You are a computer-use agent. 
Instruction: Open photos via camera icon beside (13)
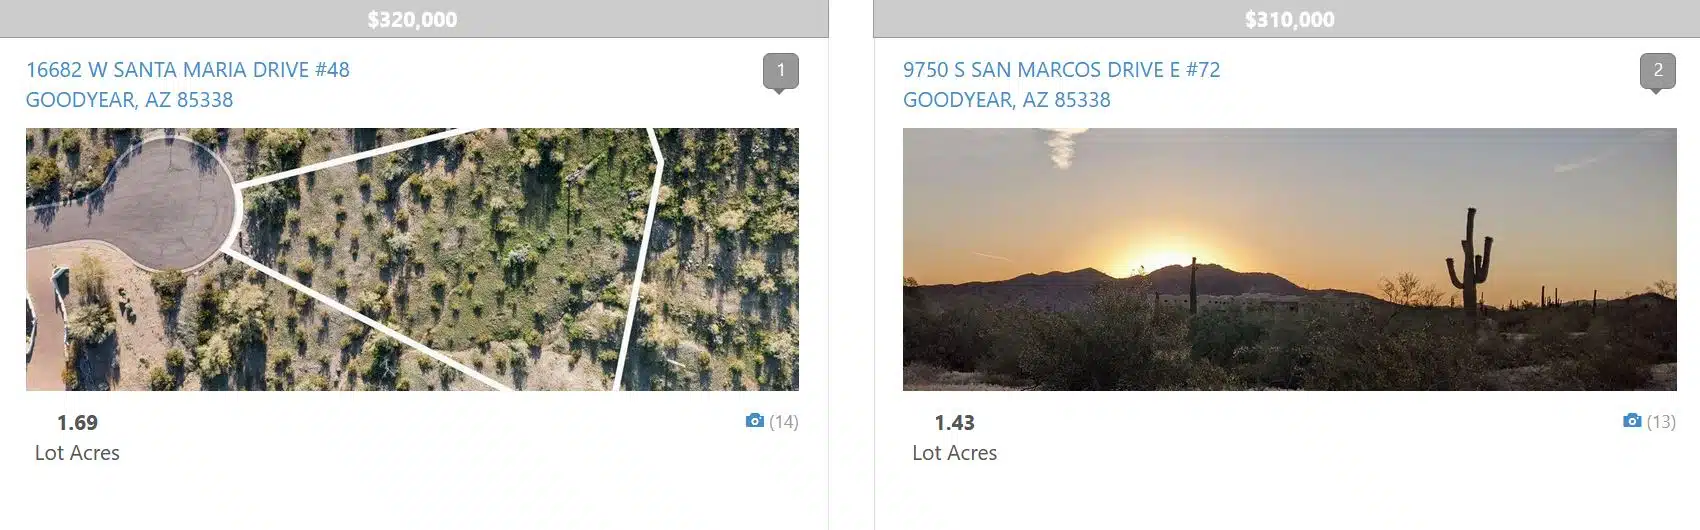point(1632,421)
